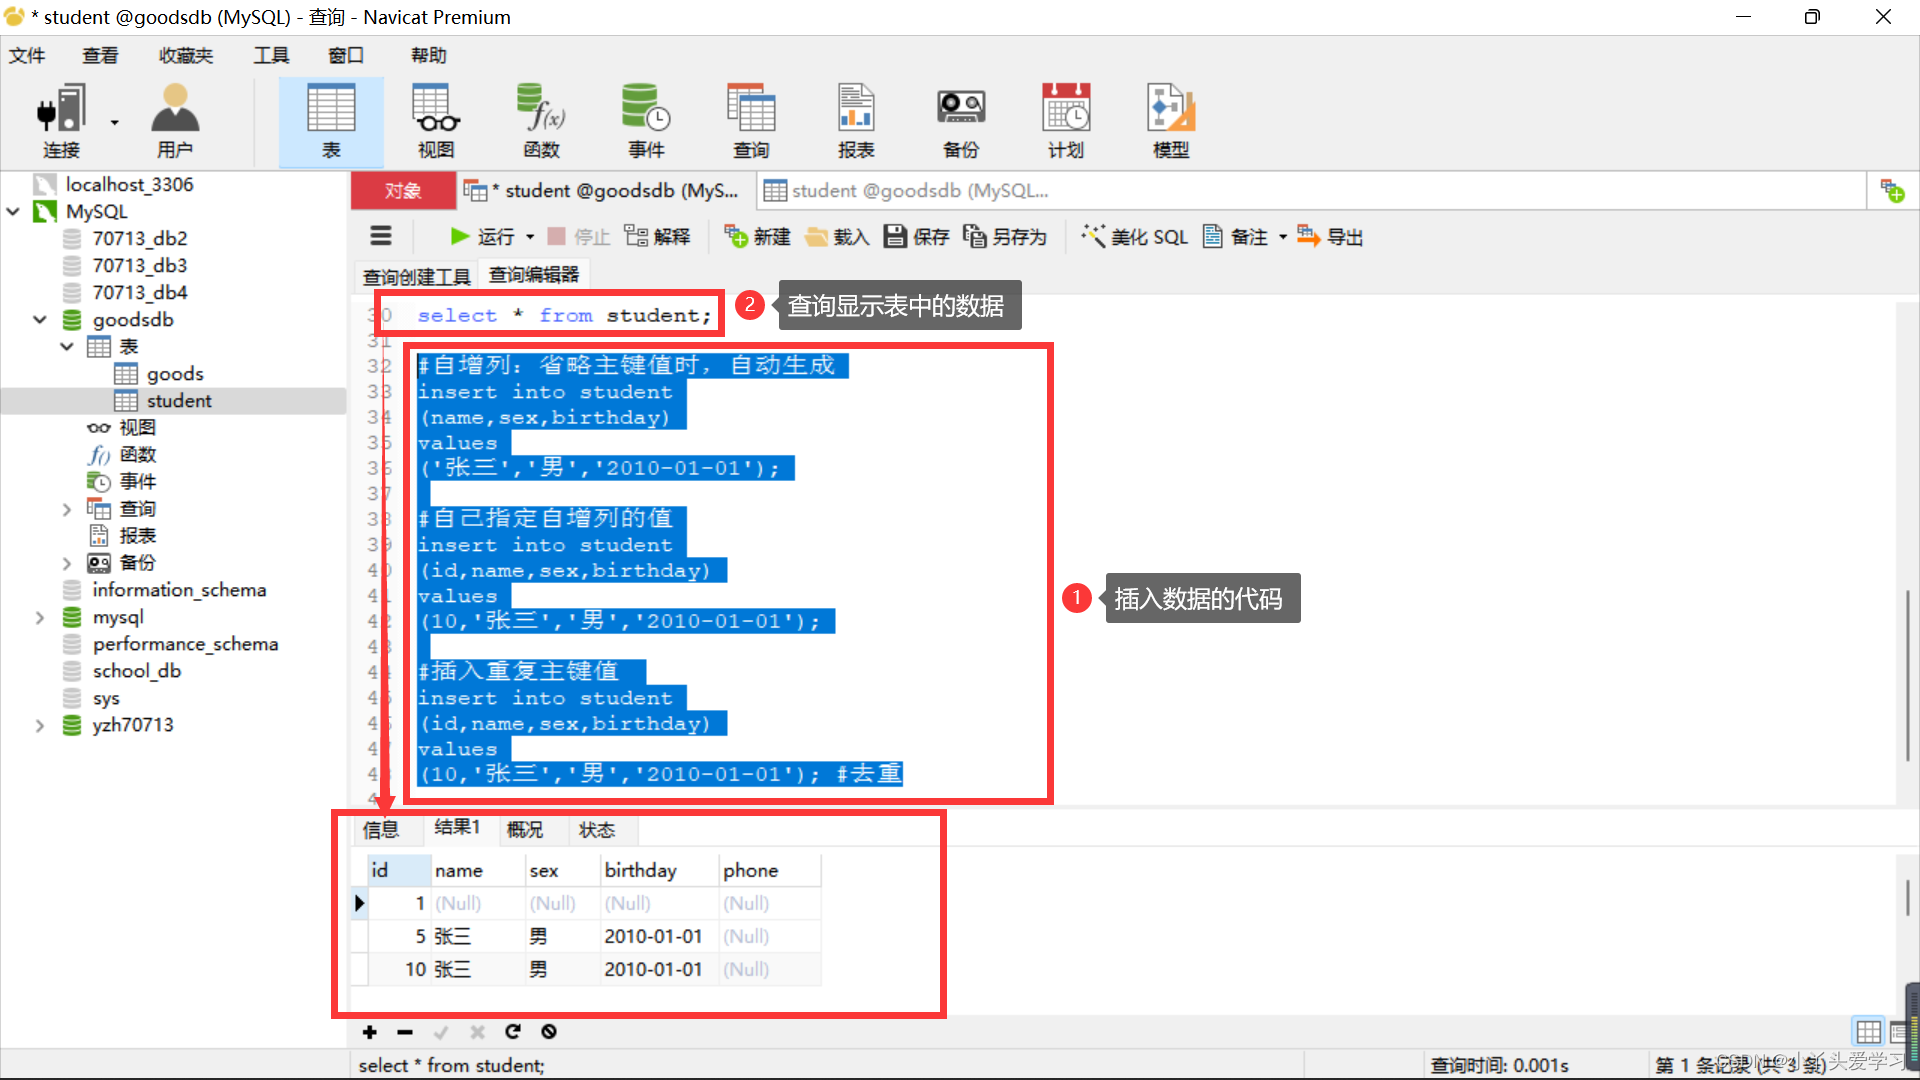Open the dropdown arrow next to 运行
The image size is (1920, 1080).
pos(530,237)
